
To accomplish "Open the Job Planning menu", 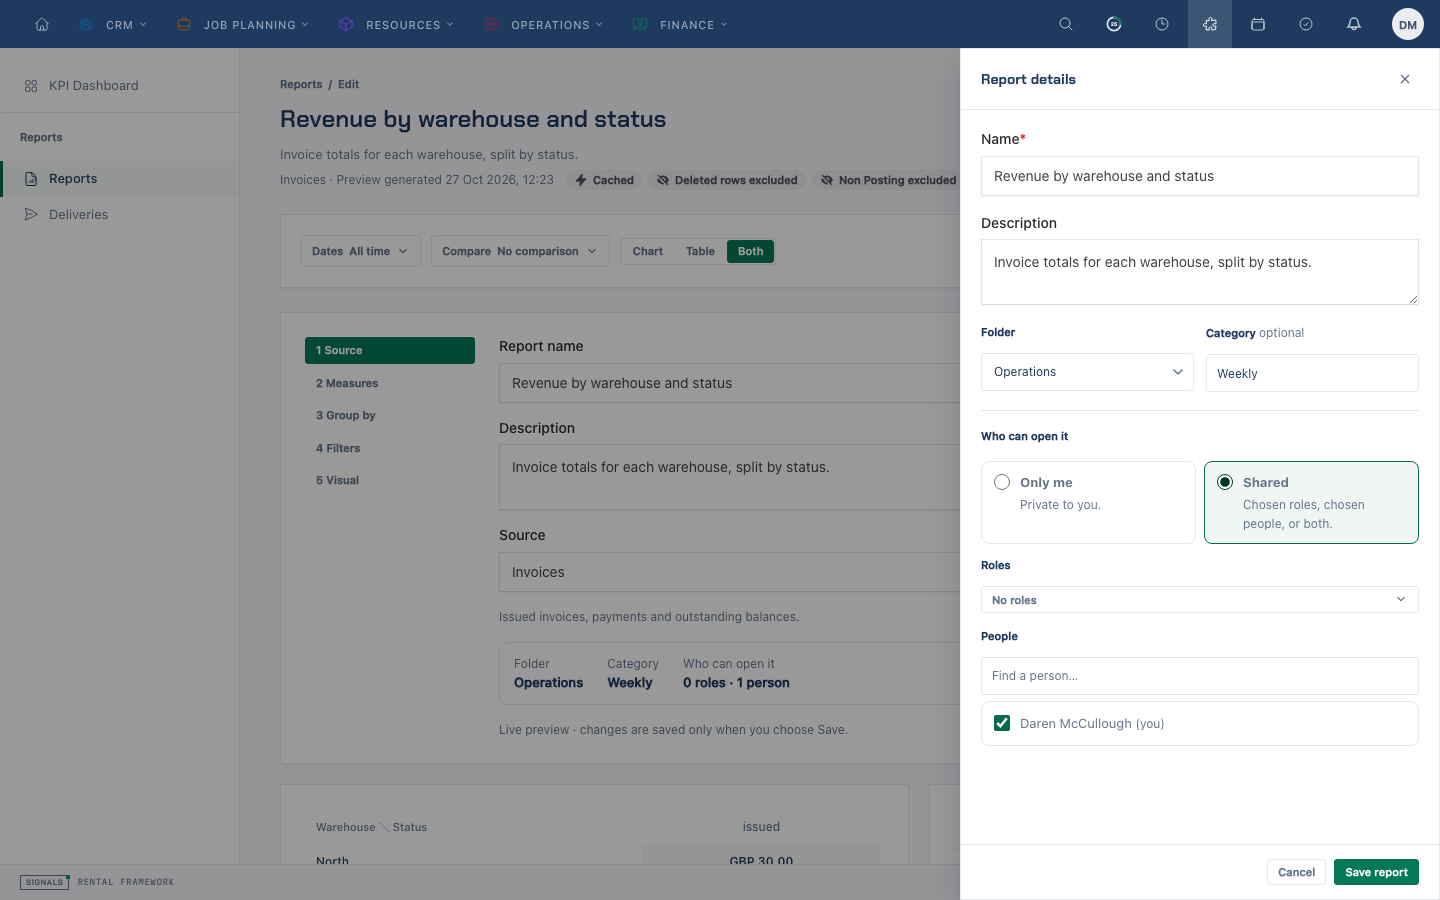I will tap(242, 24).
